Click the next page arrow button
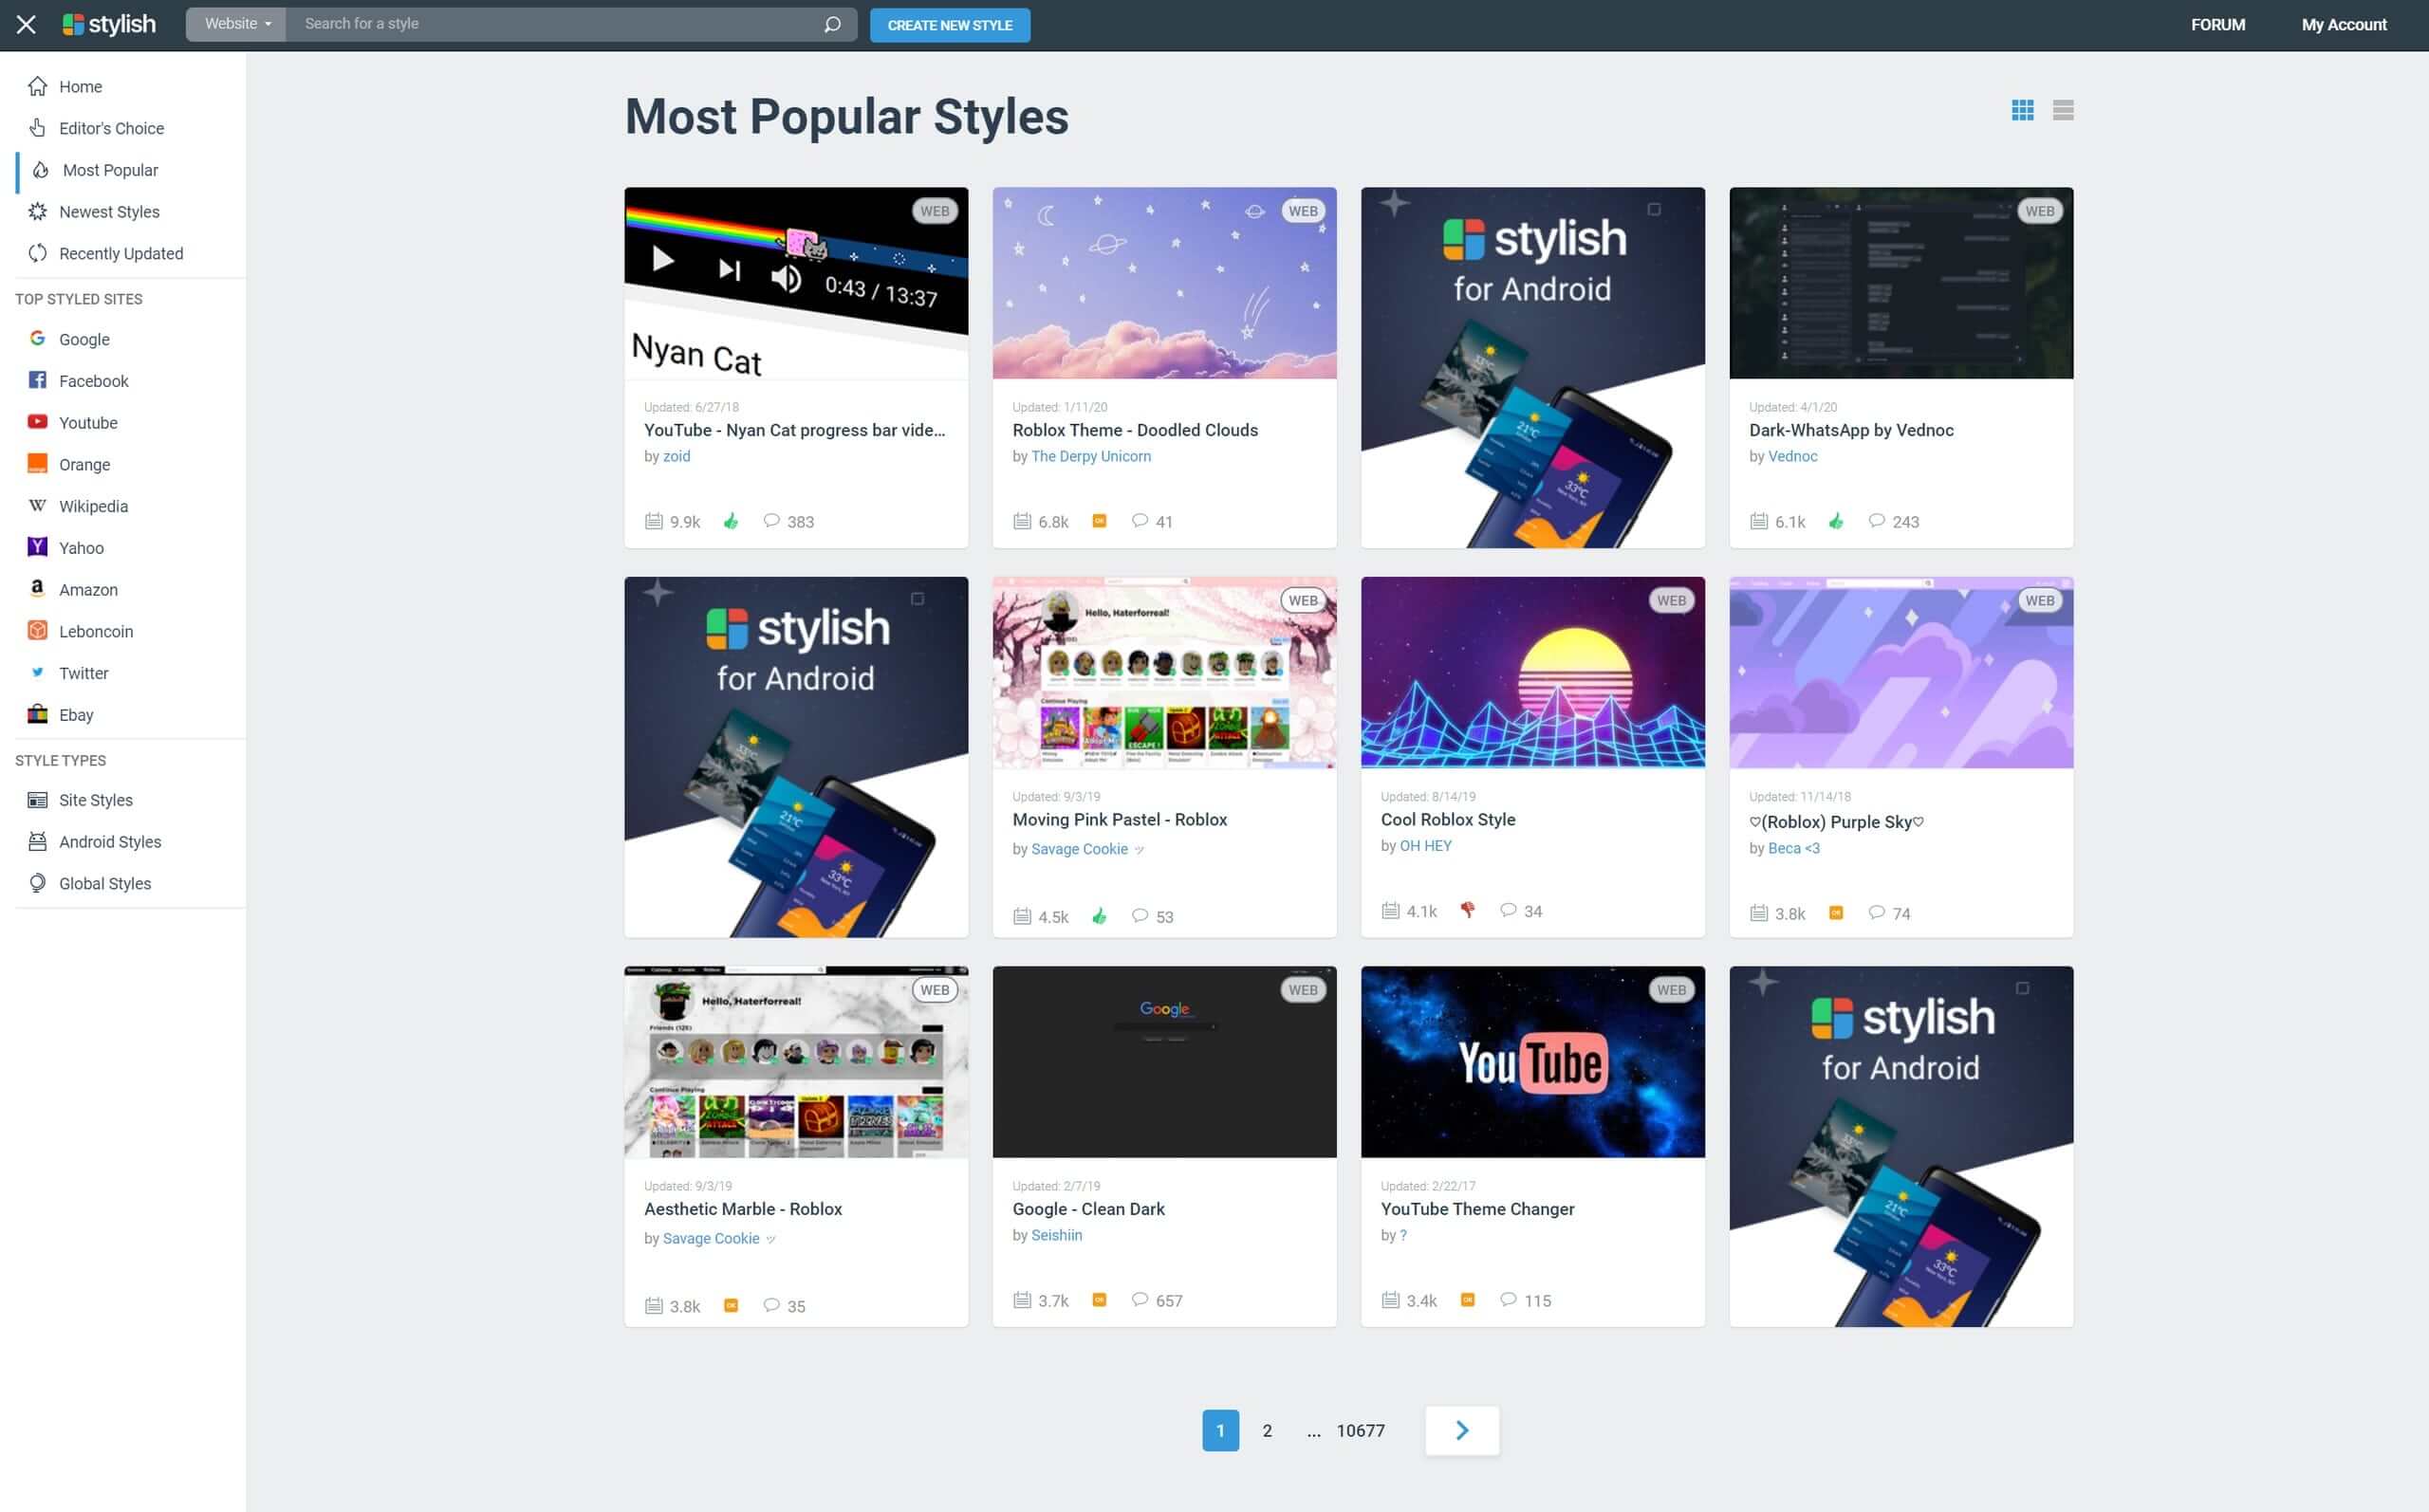Viewport: 2429px width, 1512px height. (1461, 1430)
